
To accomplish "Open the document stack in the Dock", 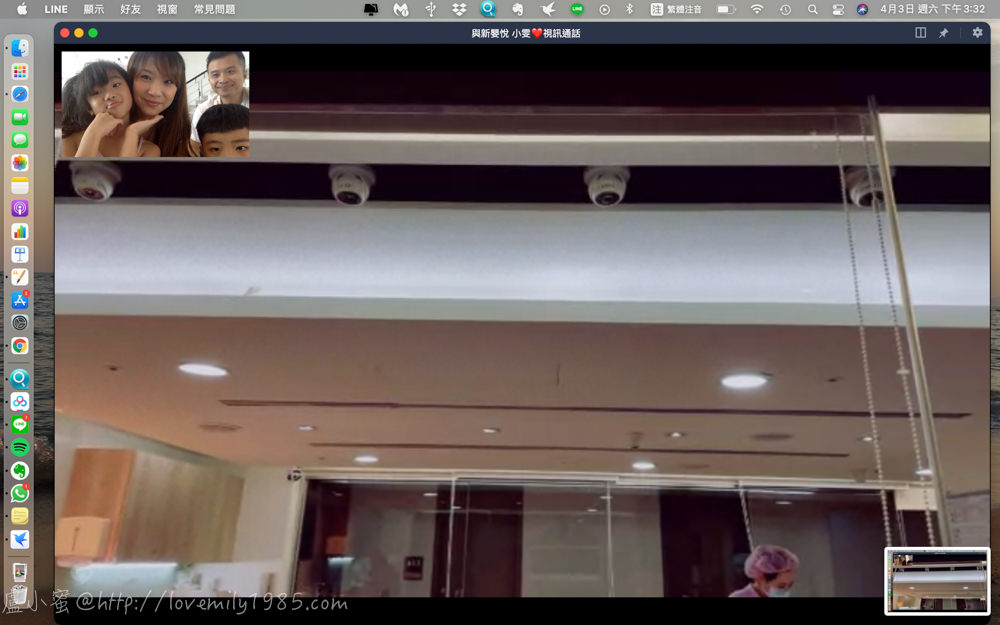I will 20,571.
